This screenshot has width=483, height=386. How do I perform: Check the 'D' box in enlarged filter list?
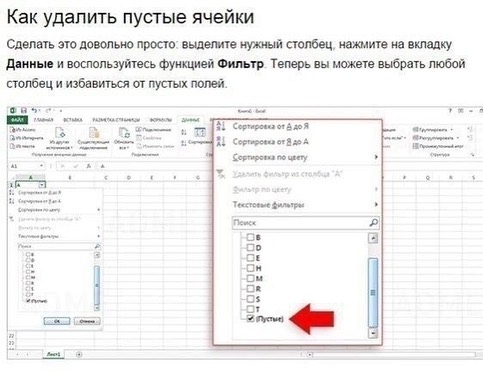coord(250,248)
